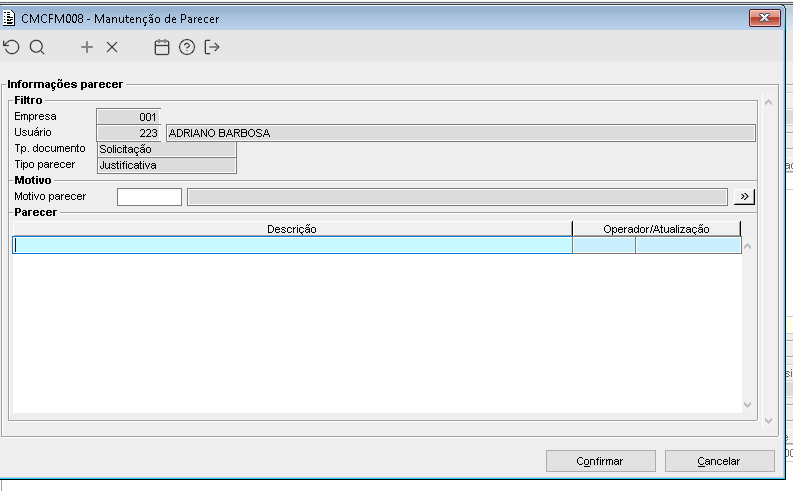Image resolution: width=793 pixels, height=491 pixels.
Task: Close the Manutenção de Parecer window
Action: [x=764, y=18]
